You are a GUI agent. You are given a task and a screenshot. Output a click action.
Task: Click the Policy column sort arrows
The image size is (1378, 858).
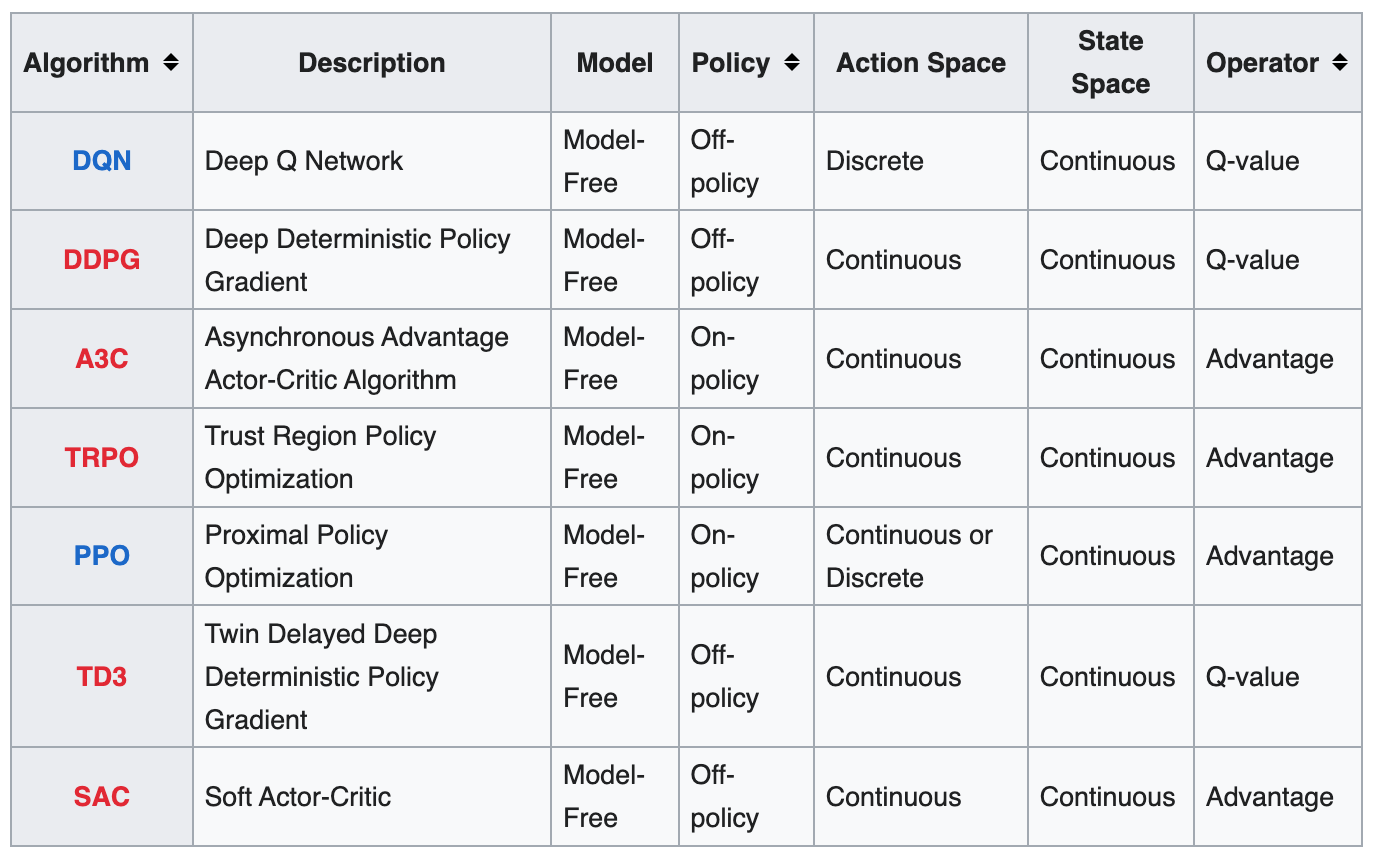tap(792, 63)
